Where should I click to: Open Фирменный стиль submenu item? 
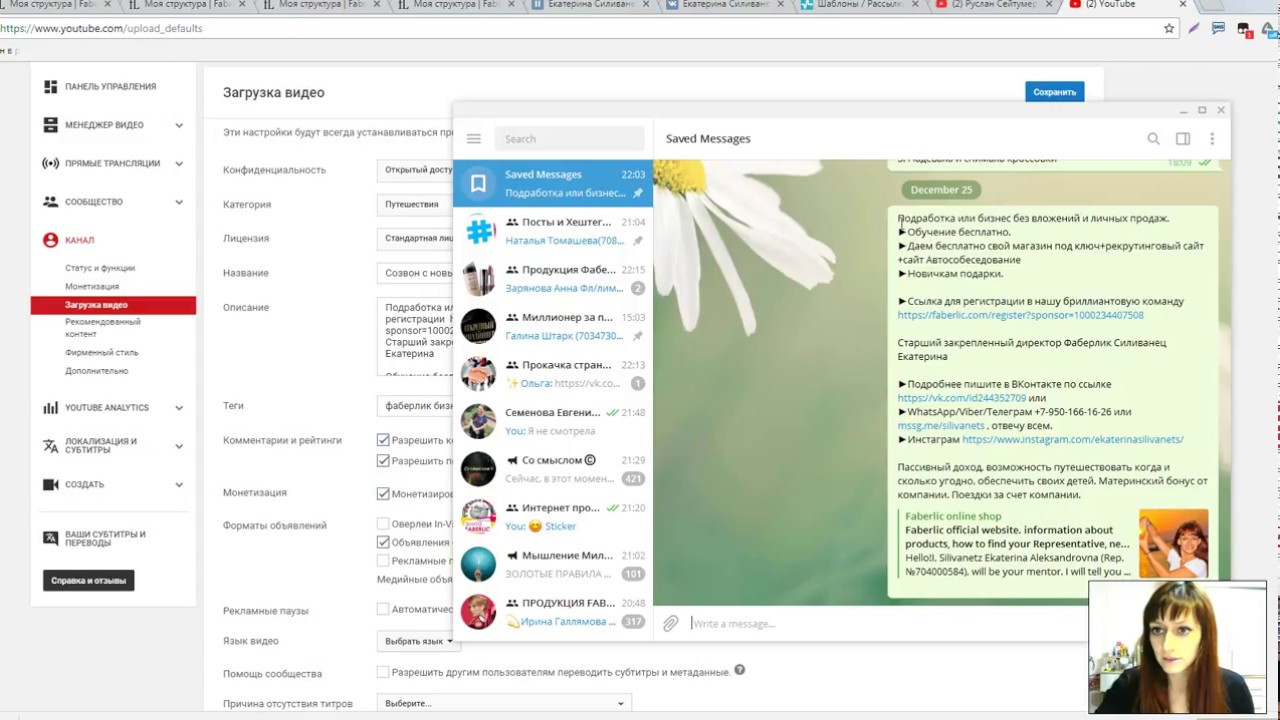pos(102,352)
